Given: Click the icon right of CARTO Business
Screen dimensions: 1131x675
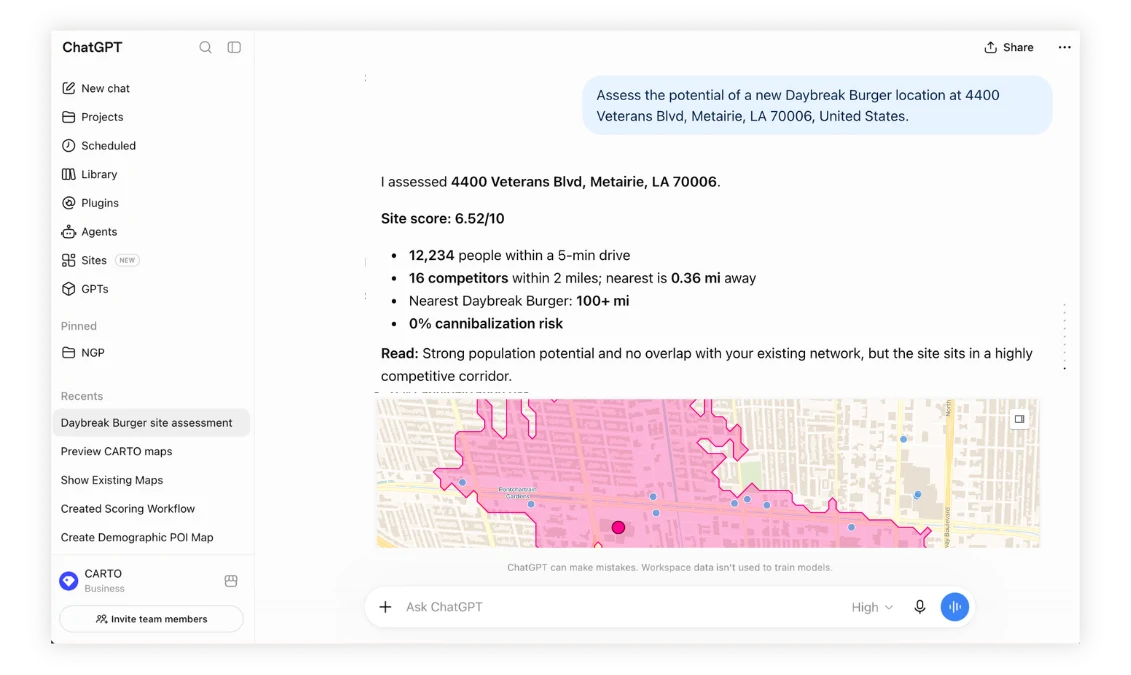Looking at the screenshot, I should [231, 581].
